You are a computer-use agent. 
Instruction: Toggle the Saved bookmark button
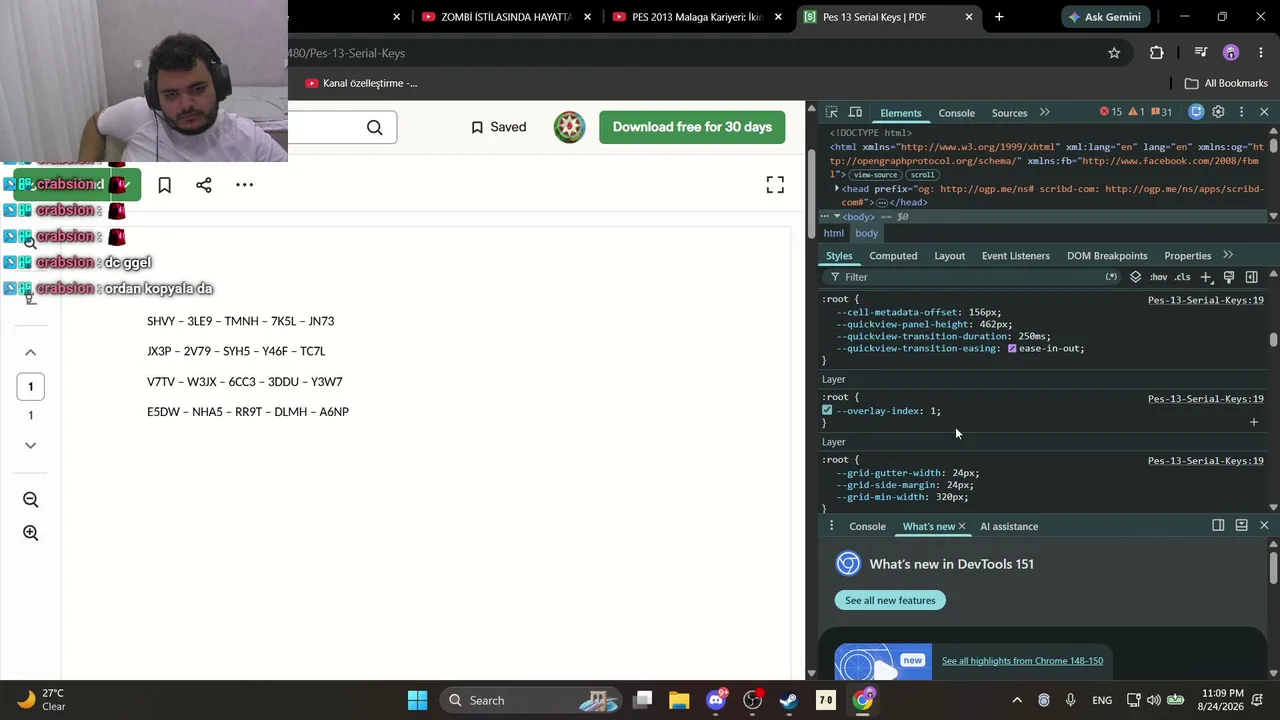coord(498,127)
